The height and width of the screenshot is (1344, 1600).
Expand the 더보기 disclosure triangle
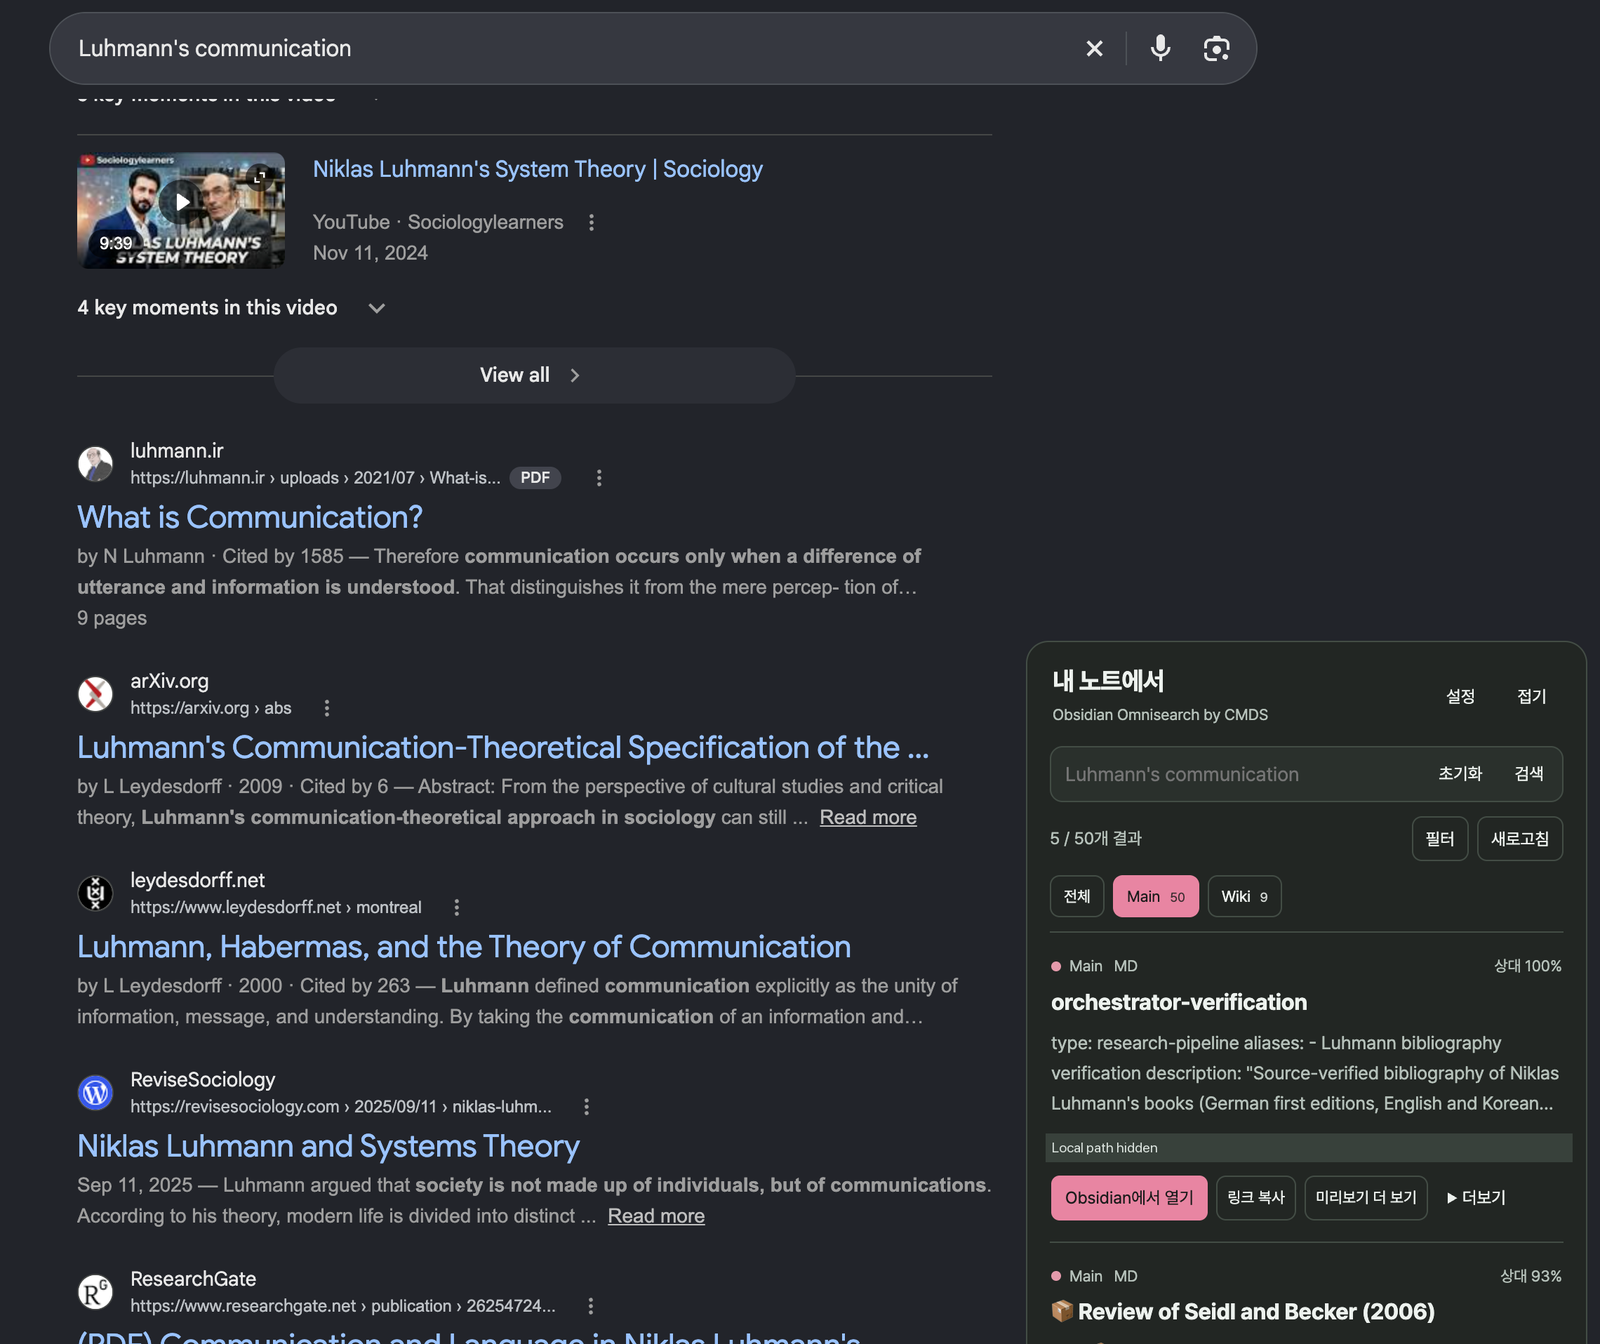[x=1476, y=1198]
